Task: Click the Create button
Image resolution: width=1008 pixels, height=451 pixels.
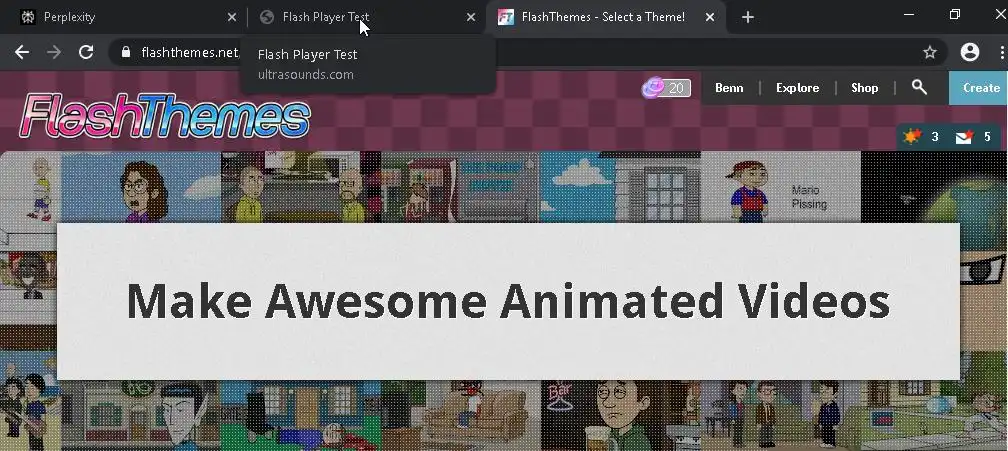Action: (x=978, y=88)
